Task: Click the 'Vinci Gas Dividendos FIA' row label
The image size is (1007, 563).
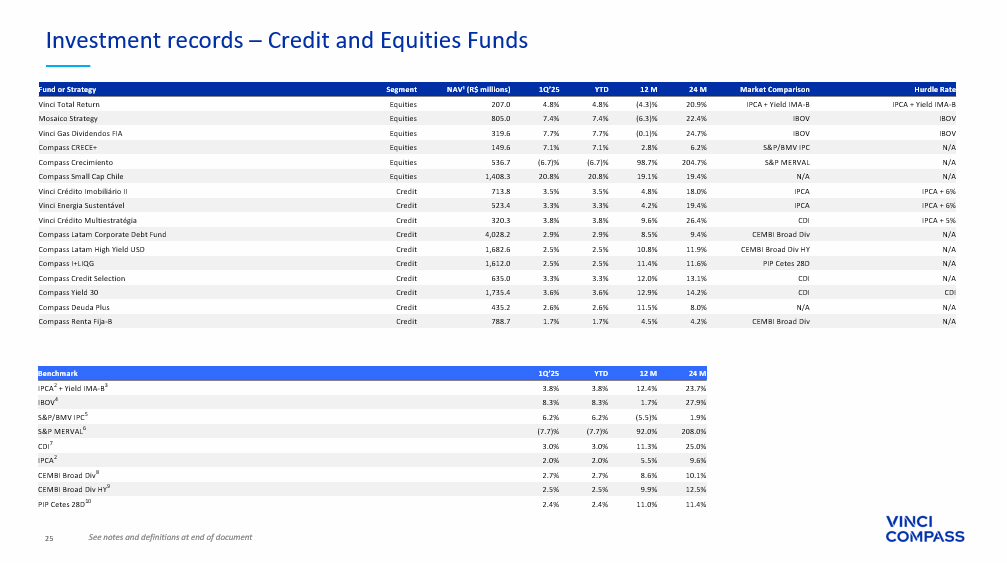Action: (80, 134)
